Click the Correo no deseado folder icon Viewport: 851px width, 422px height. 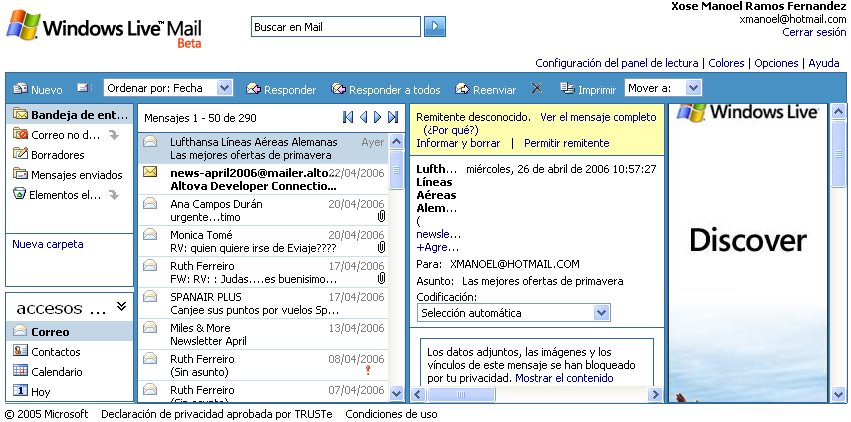tap(21, 134)
